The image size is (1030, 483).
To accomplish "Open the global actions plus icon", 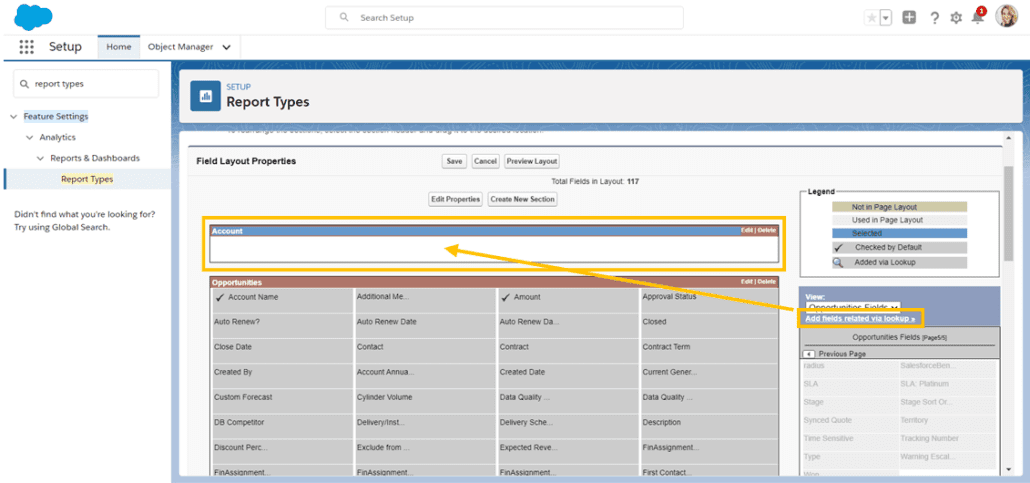I will click(x=909, y=18).
